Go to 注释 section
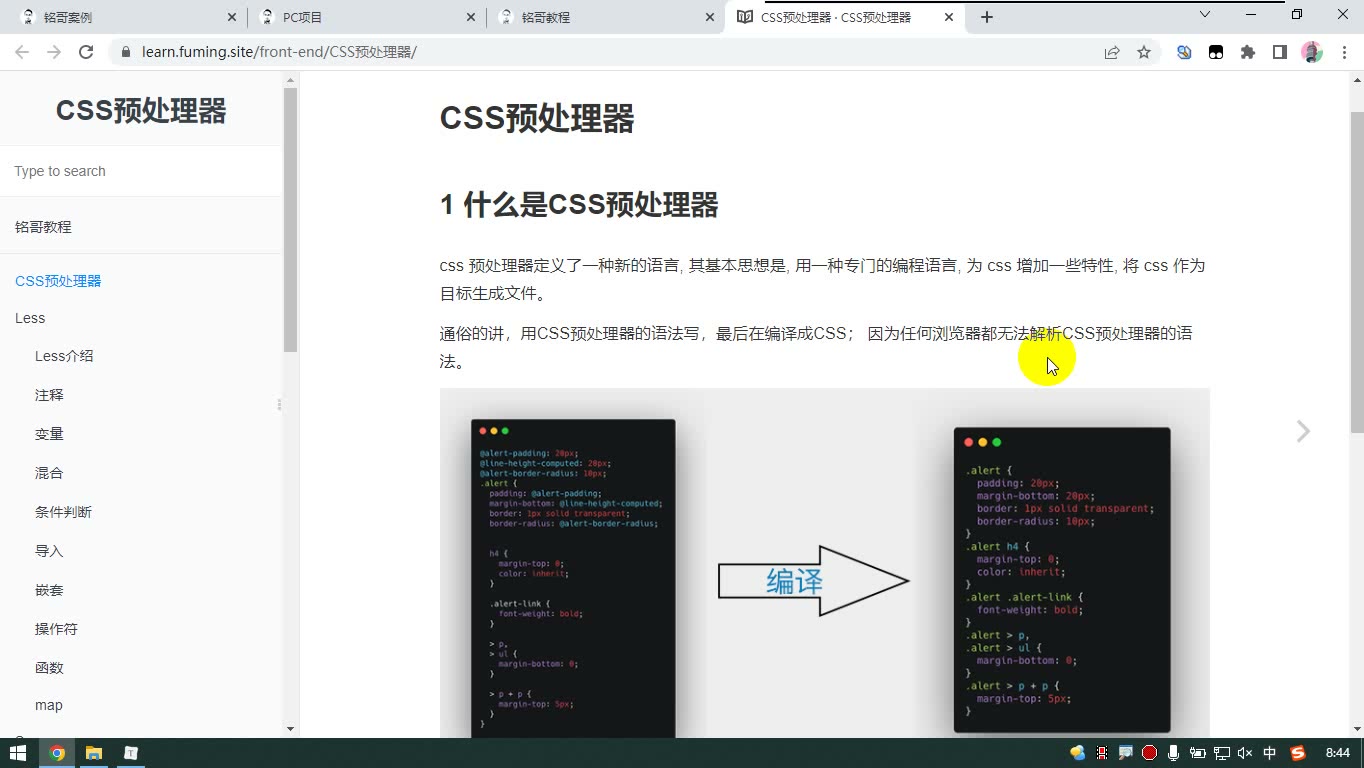The image size is (1364, 768). pos(49,395)
